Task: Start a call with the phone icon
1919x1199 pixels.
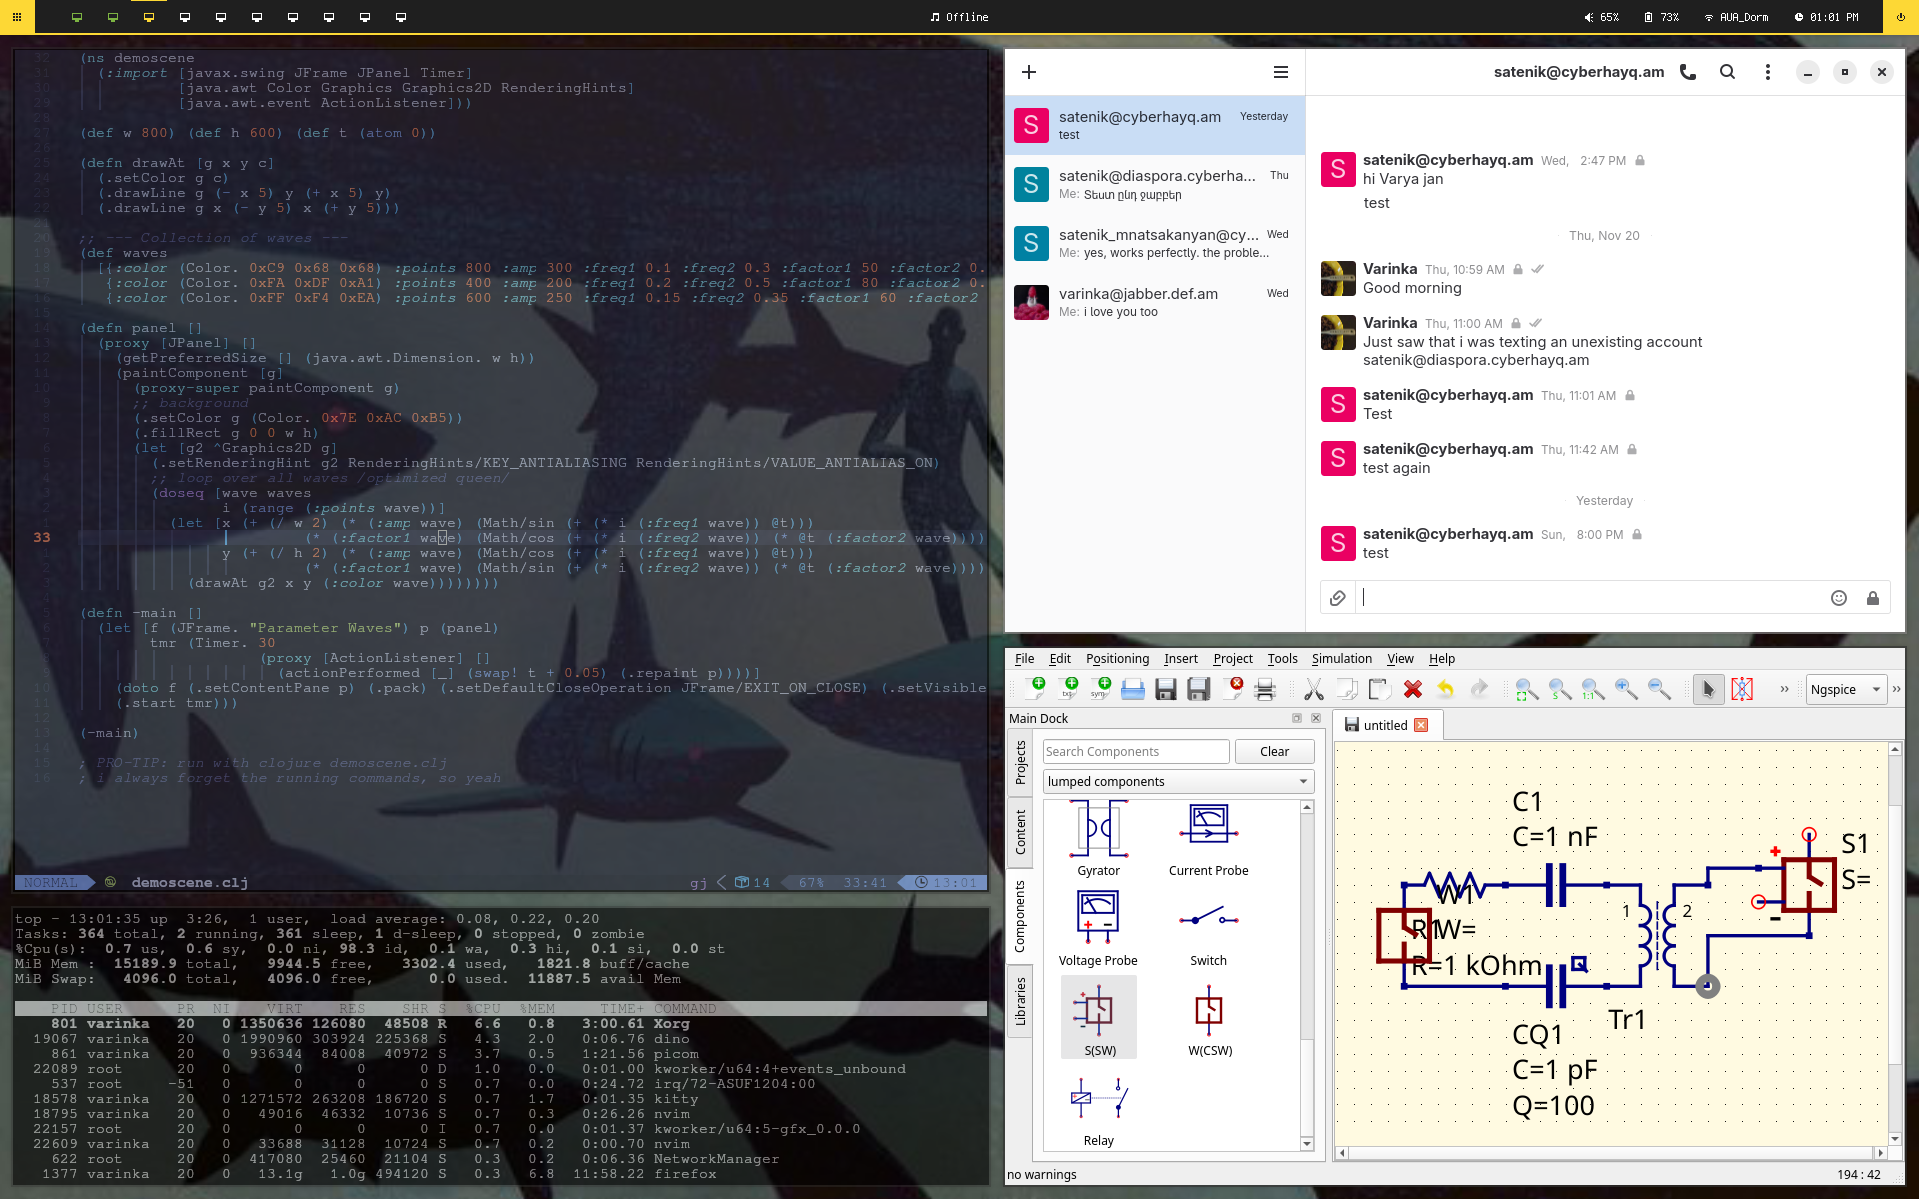Action: coord(1688,72)
